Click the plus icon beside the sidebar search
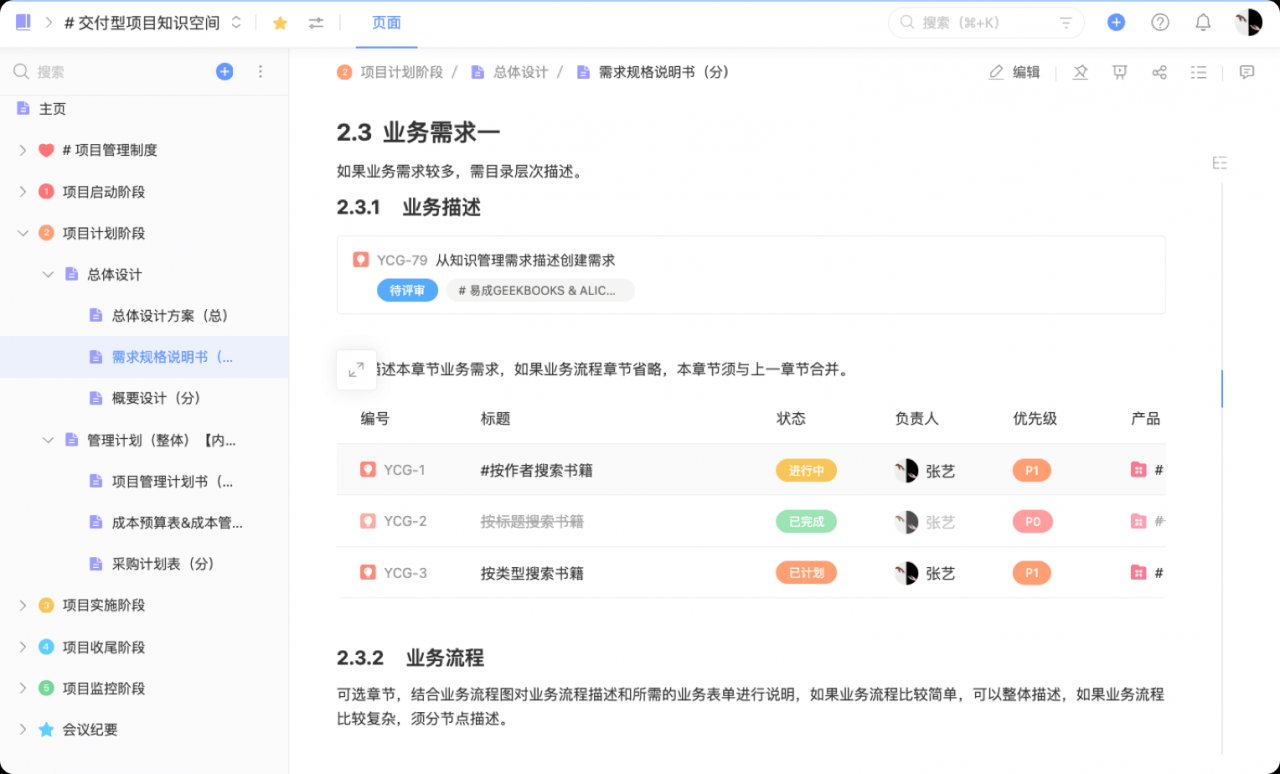Viewport: 1280px width, 774px height. click(224, 71)
